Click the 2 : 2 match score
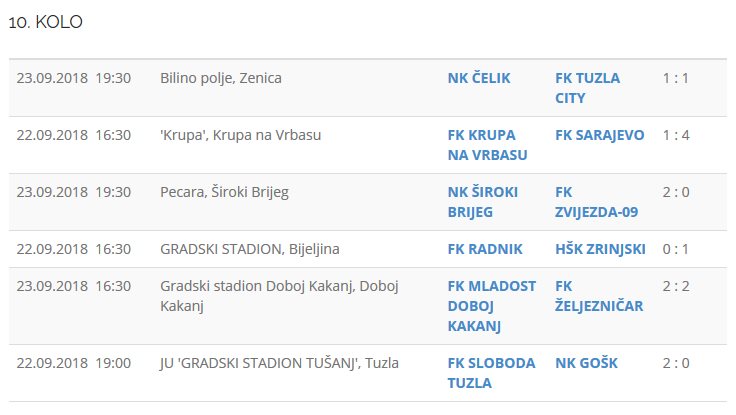 pos(676,287)
